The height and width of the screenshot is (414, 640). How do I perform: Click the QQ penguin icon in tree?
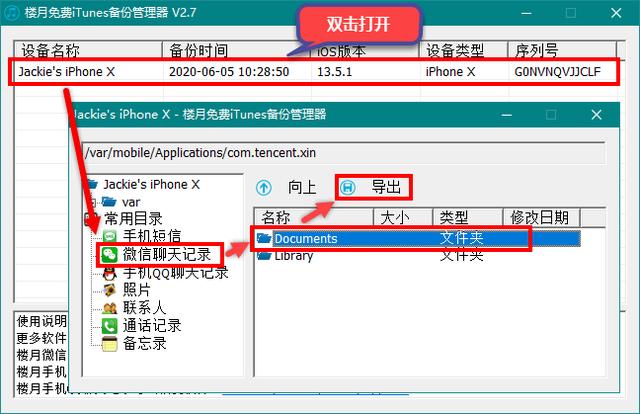[109, 273]
